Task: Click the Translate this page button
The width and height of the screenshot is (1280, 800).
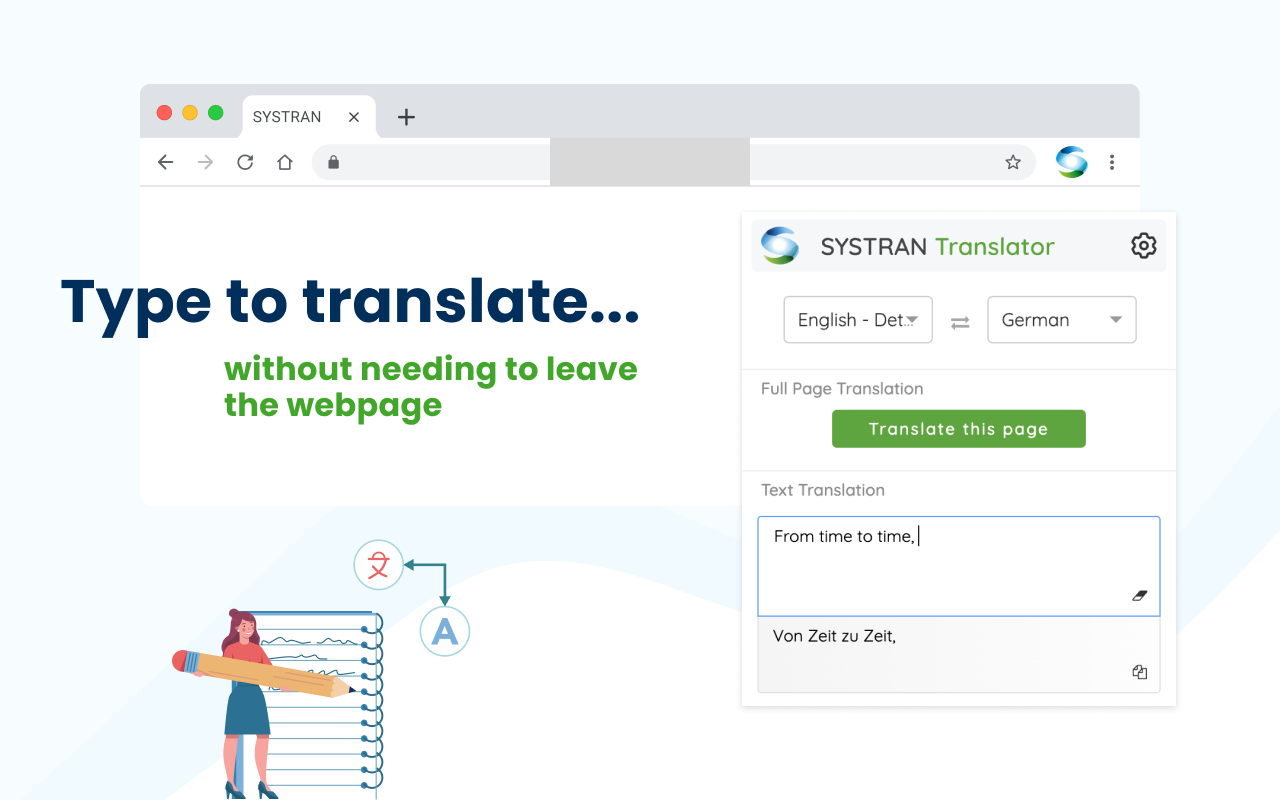Action: pos(959,429)
